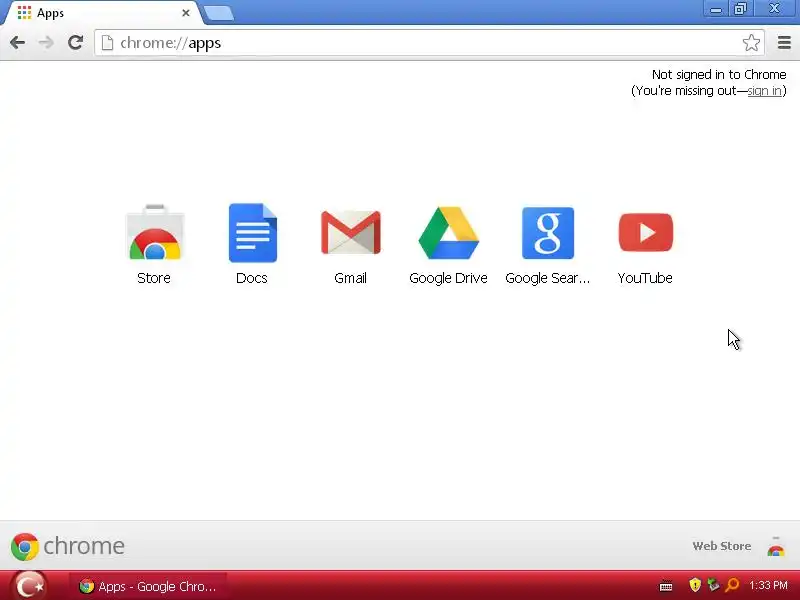The height and width of the screenshot is (600, 800).
Task: Click the 1:33 PM clock
Action: 768,585
